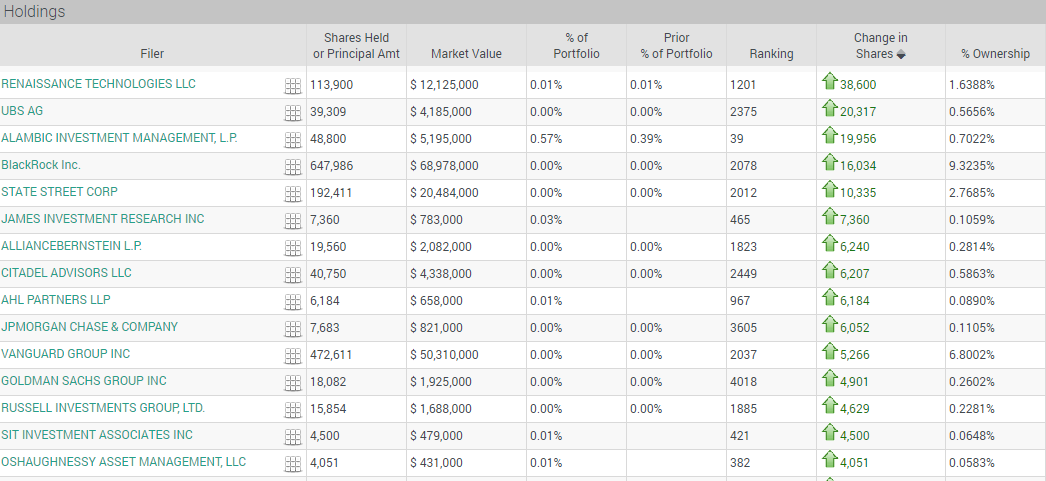Click green up arrow beside 4,051
The image size is (1046, 481).
(x=829, y=460)
